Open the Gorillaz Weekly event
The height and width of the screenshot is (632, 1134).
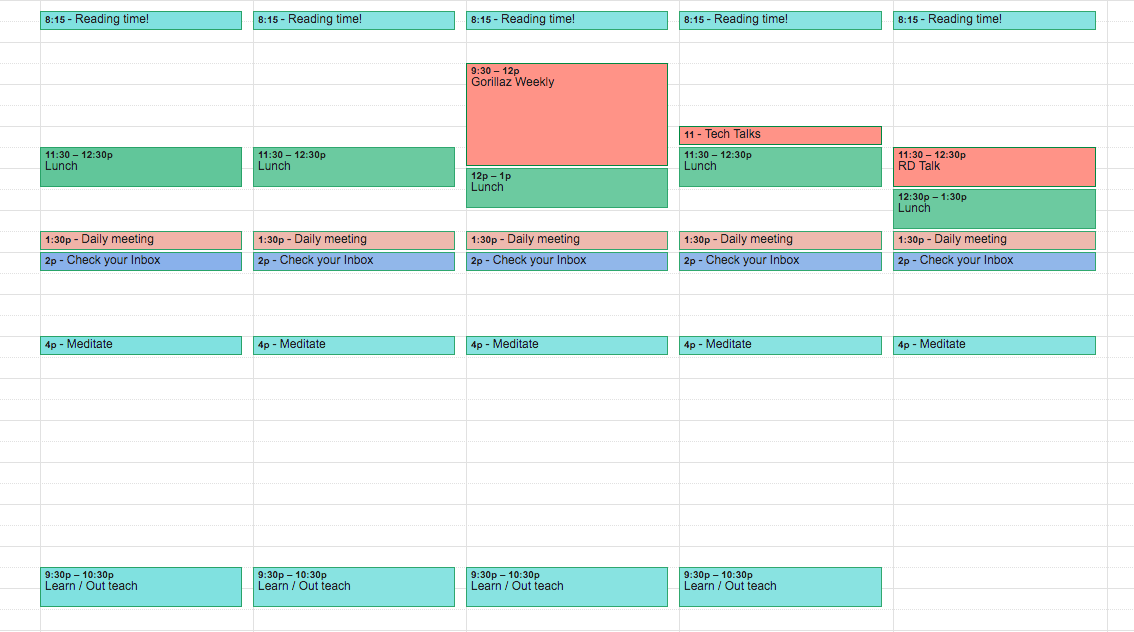[567, 114]
